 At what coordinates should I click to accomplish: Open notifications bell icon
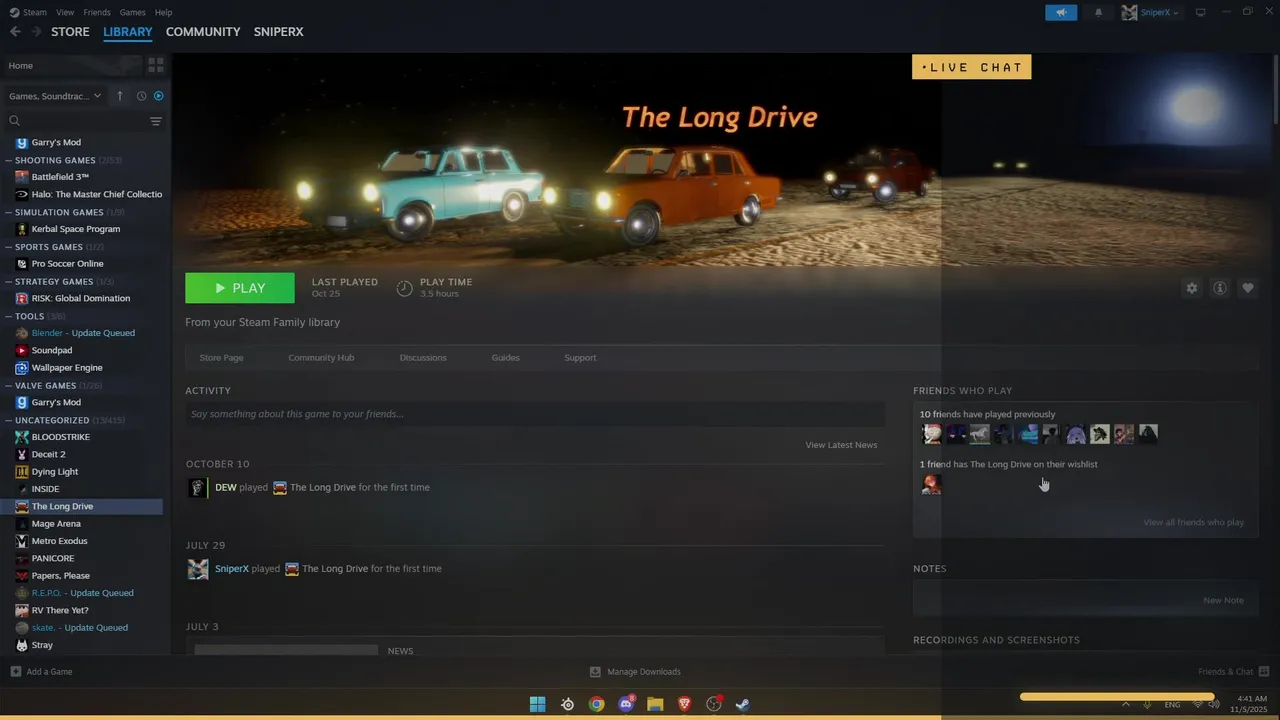1098,12
